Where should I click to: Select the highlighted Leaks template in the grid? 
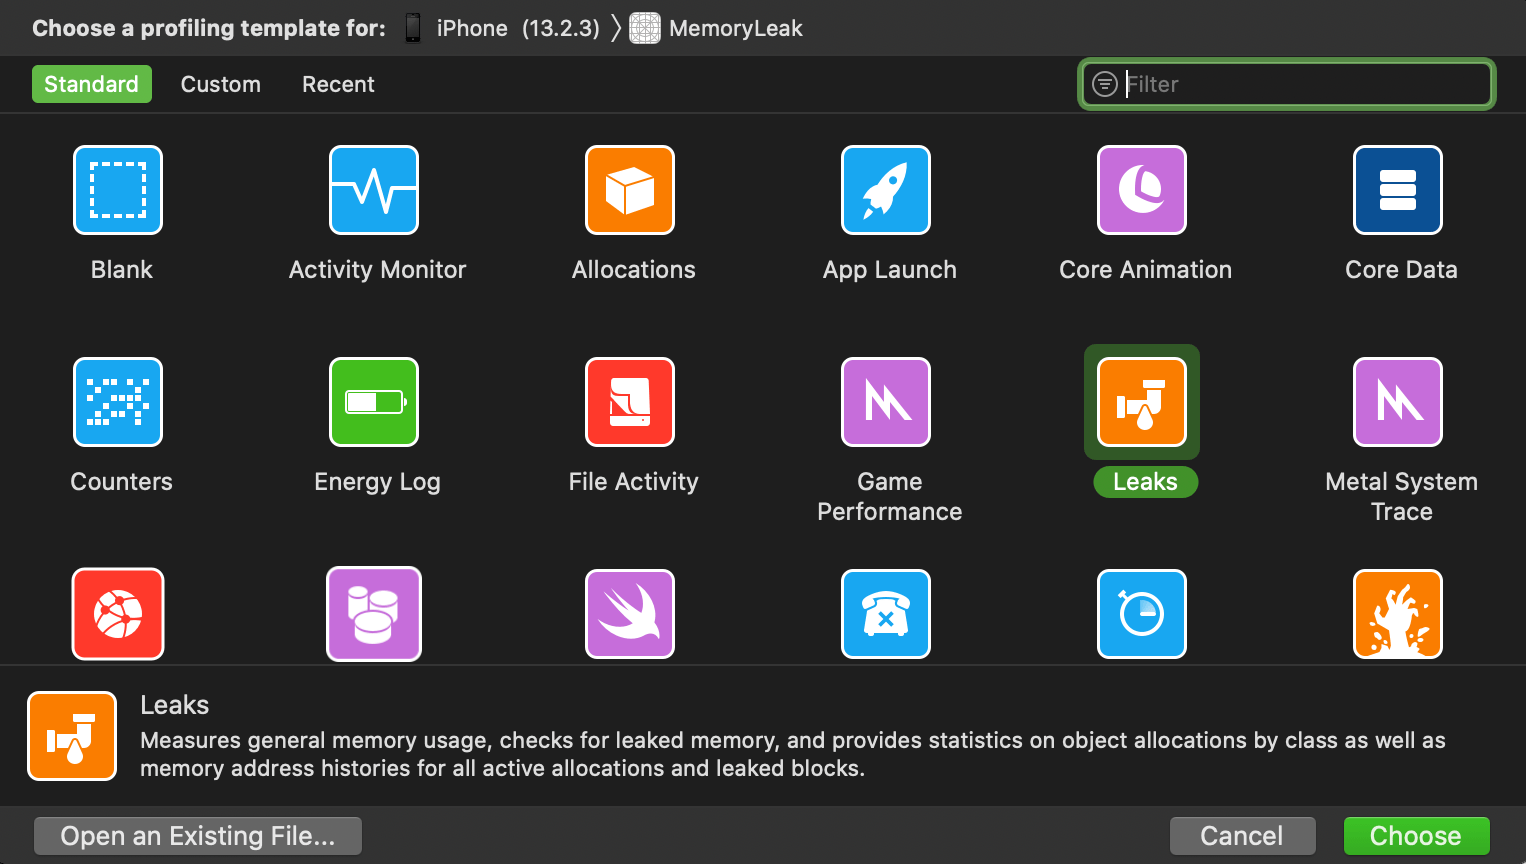(x=1142, y=402)
